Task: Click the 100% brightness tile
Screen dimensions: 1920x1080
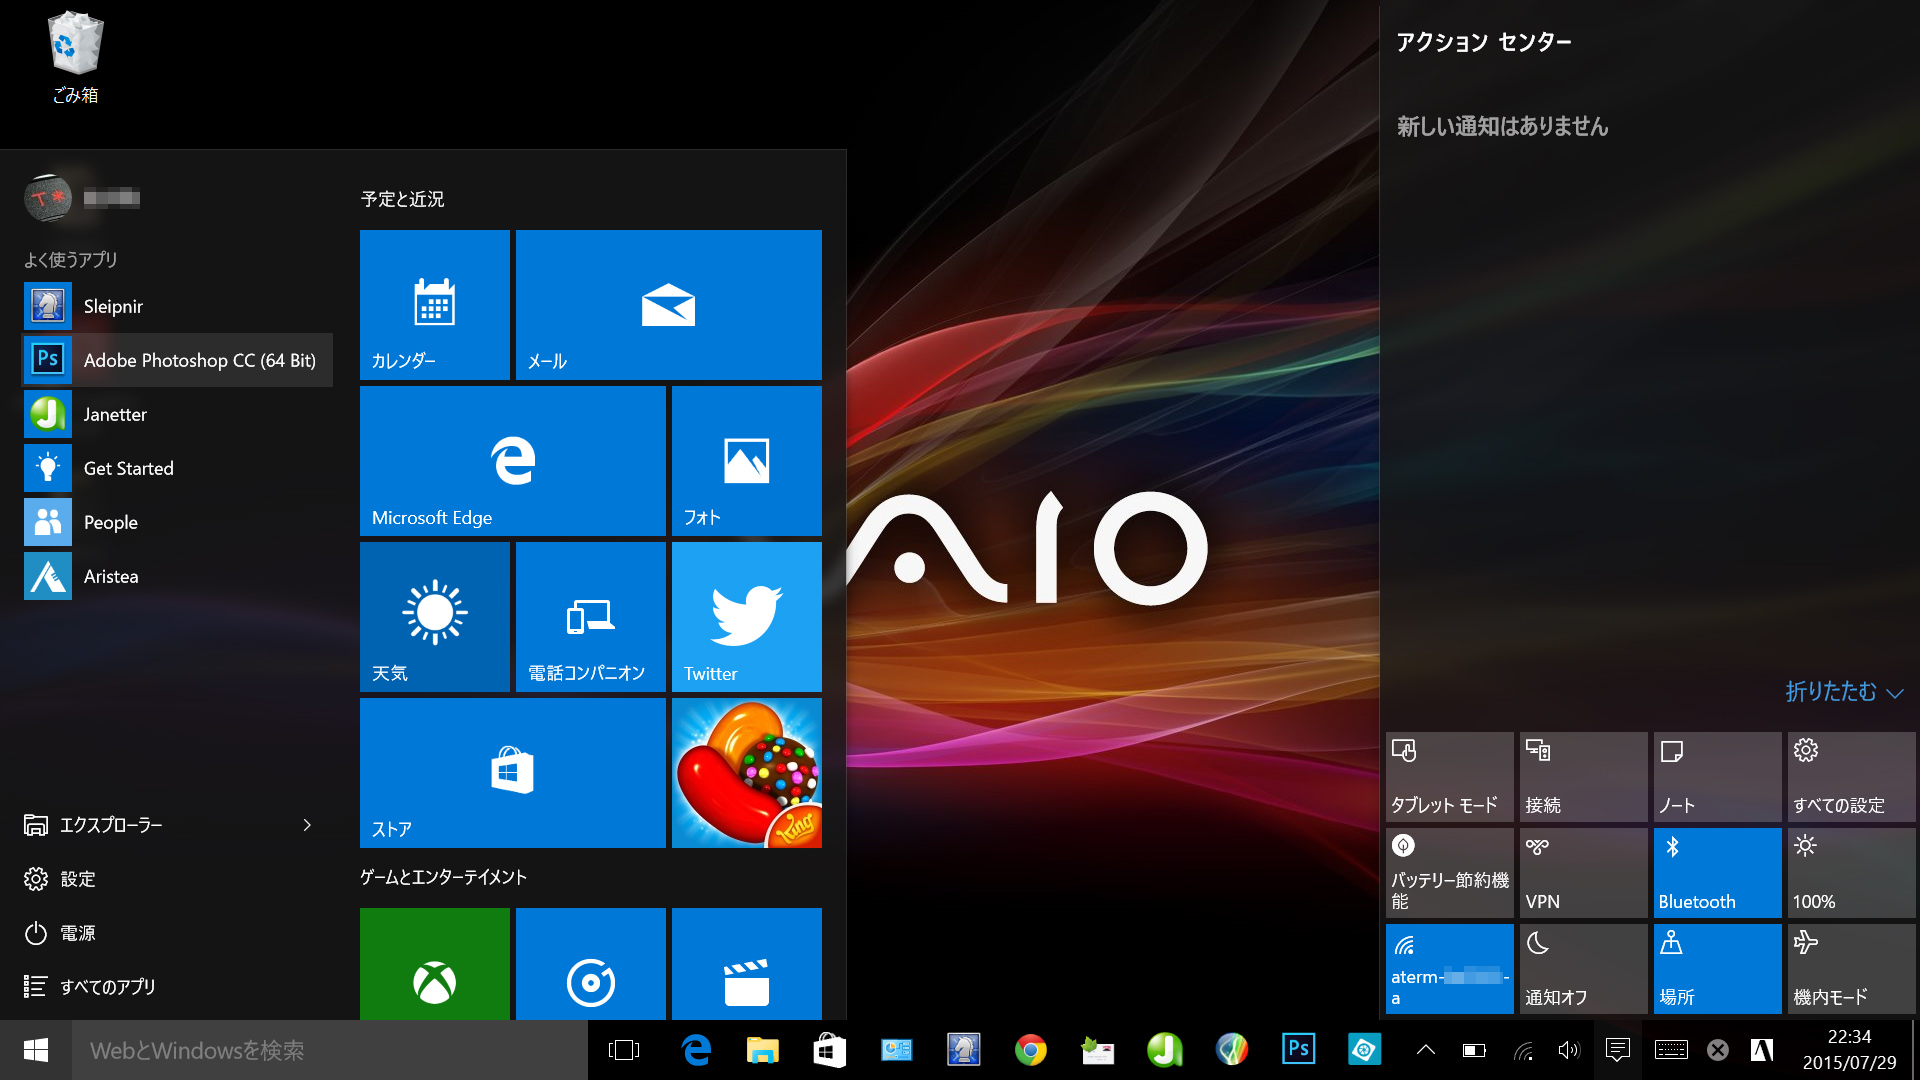Action: (1850, 872)
